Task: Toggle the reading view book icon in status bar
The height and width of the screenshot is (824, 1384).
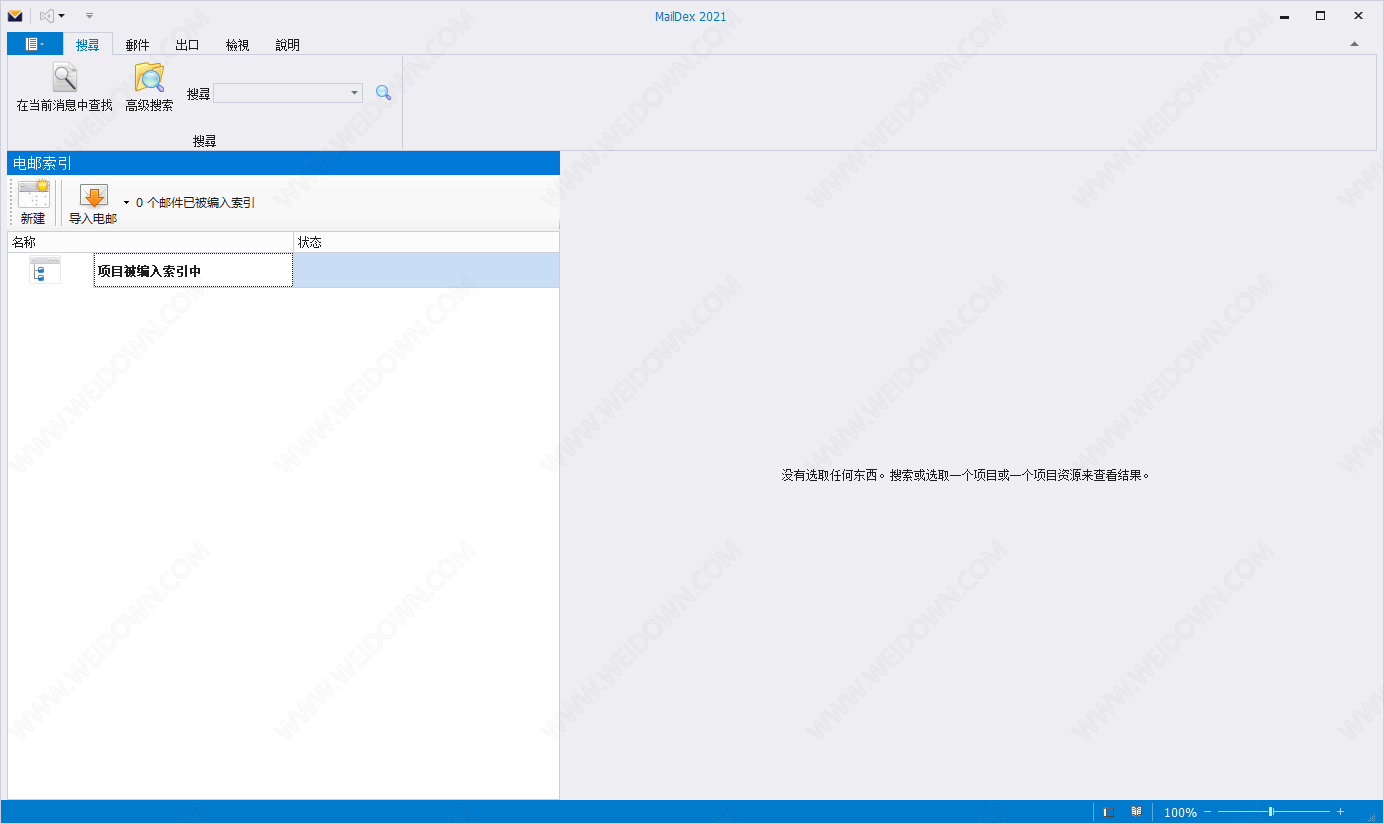Action: tap(1136, 812)
